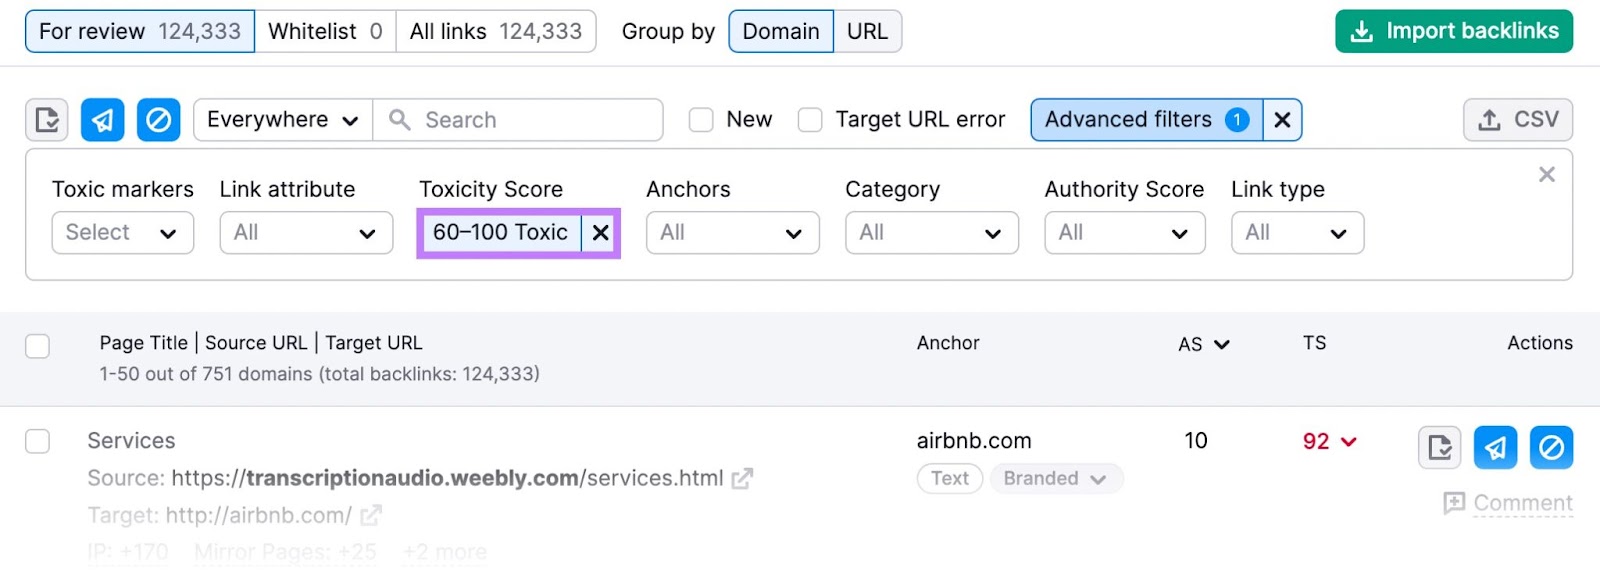Tick the Target URL error checkbox
1600x582 pixels.
[810, 120]
